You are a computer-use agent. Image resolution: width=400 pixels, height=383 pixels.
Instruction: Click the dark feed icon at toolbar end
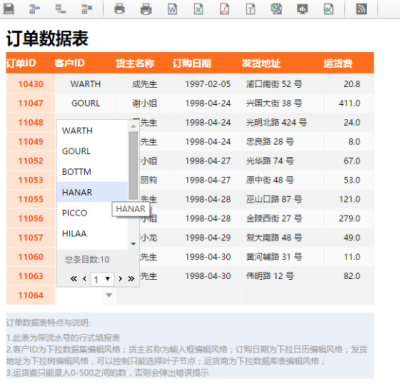(361, 9)
